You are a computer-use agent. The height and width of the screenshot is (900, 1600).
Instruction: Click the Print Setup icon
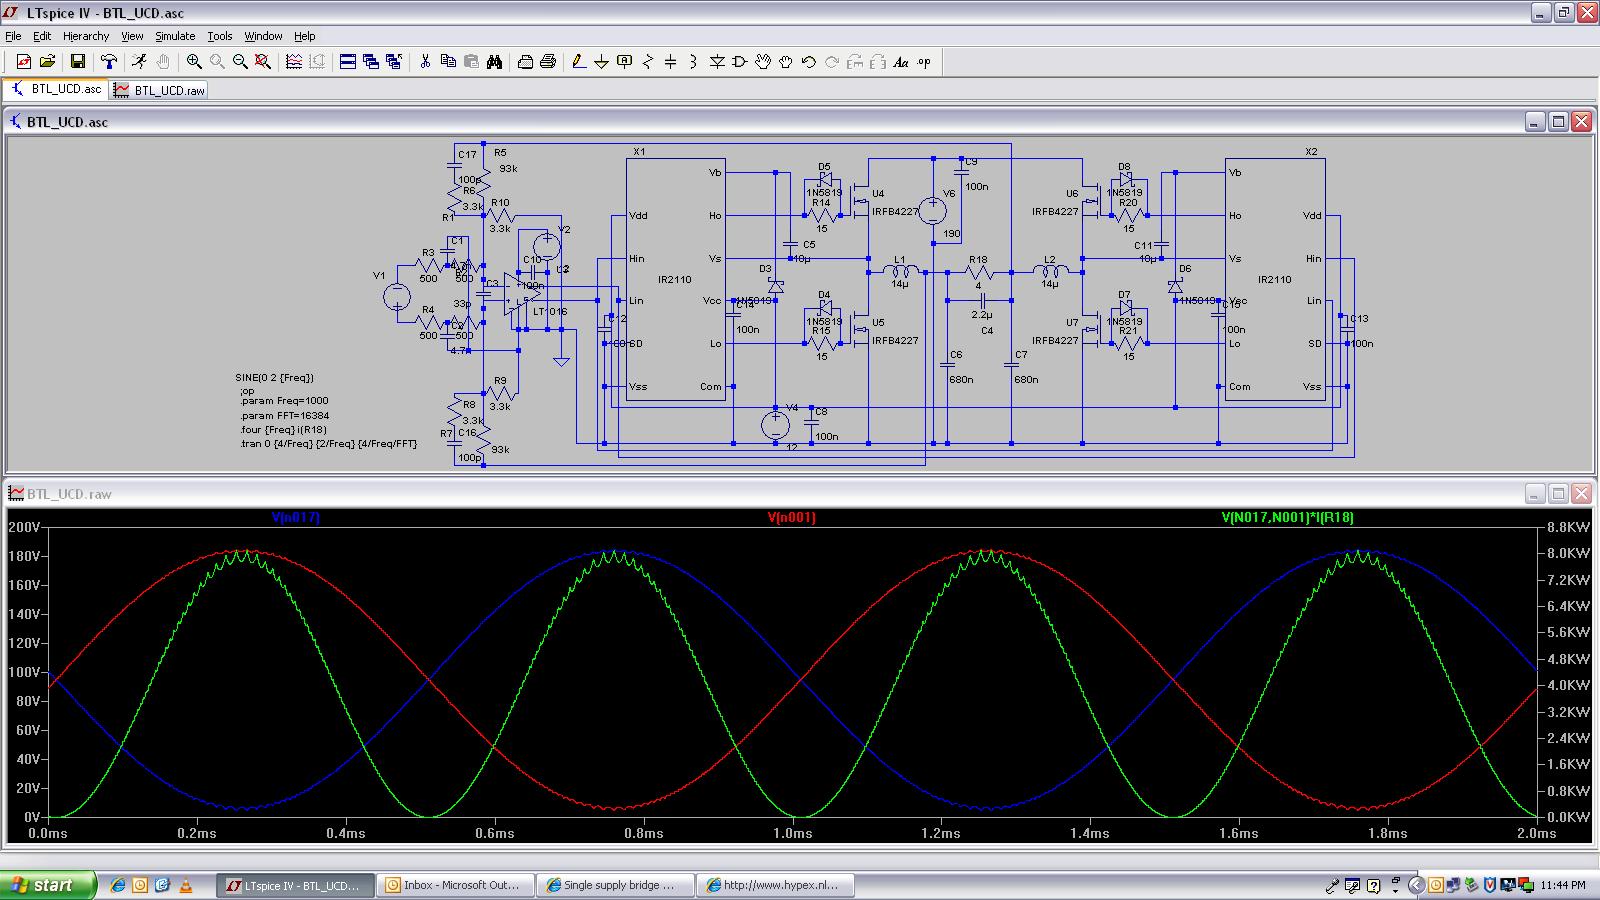[525, 62]
